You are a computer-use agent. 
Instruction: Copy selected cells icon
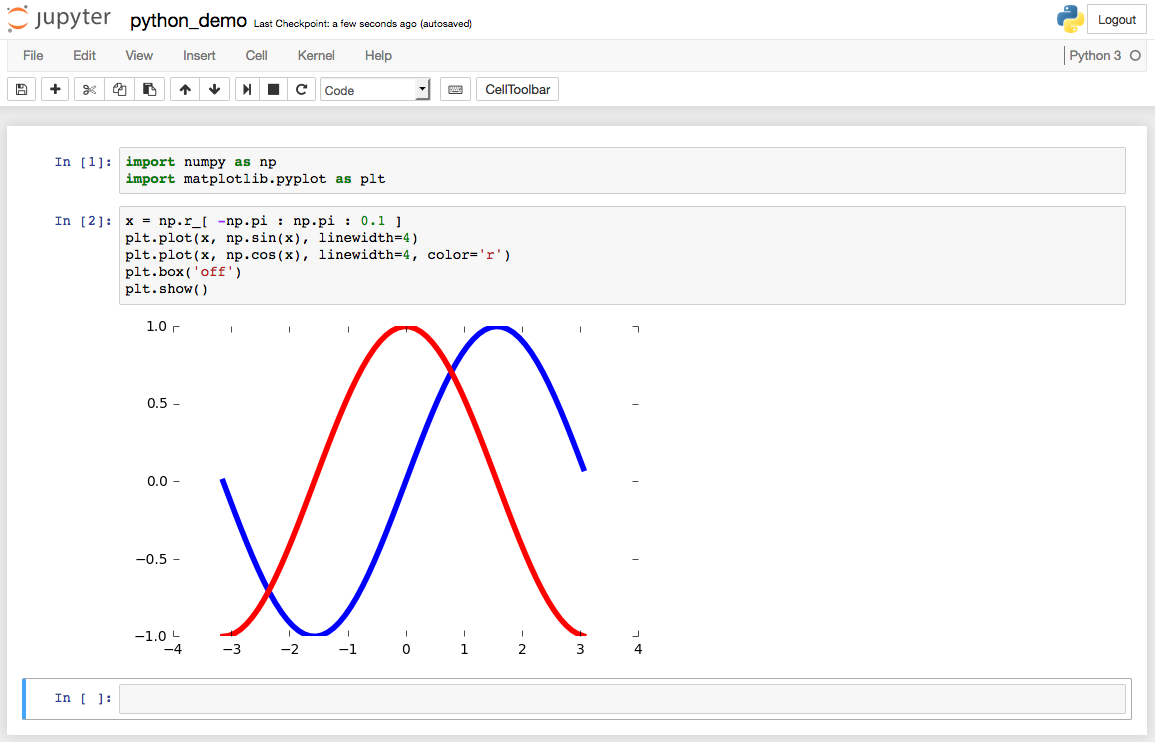pos(119,90)
